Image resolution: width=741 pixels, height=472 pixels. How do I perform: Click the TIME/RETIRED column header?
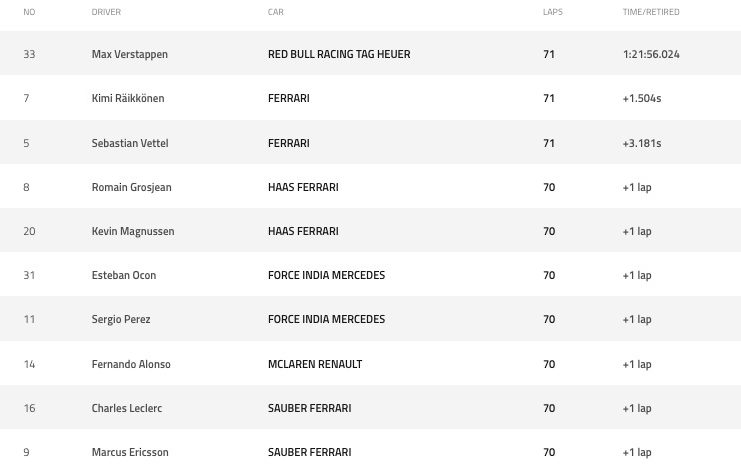coord(650,12)
